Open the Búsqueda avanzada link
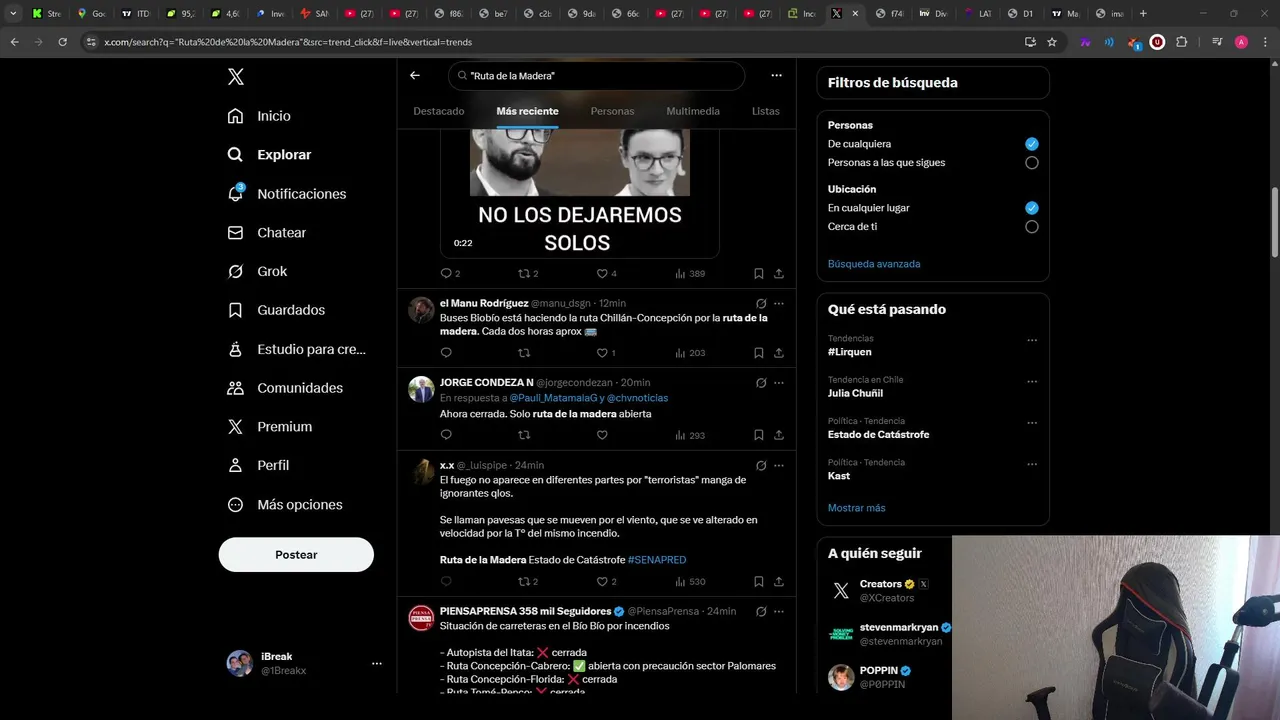The image size is (1280, 720). pyautogui.click(x=874, y=264)
